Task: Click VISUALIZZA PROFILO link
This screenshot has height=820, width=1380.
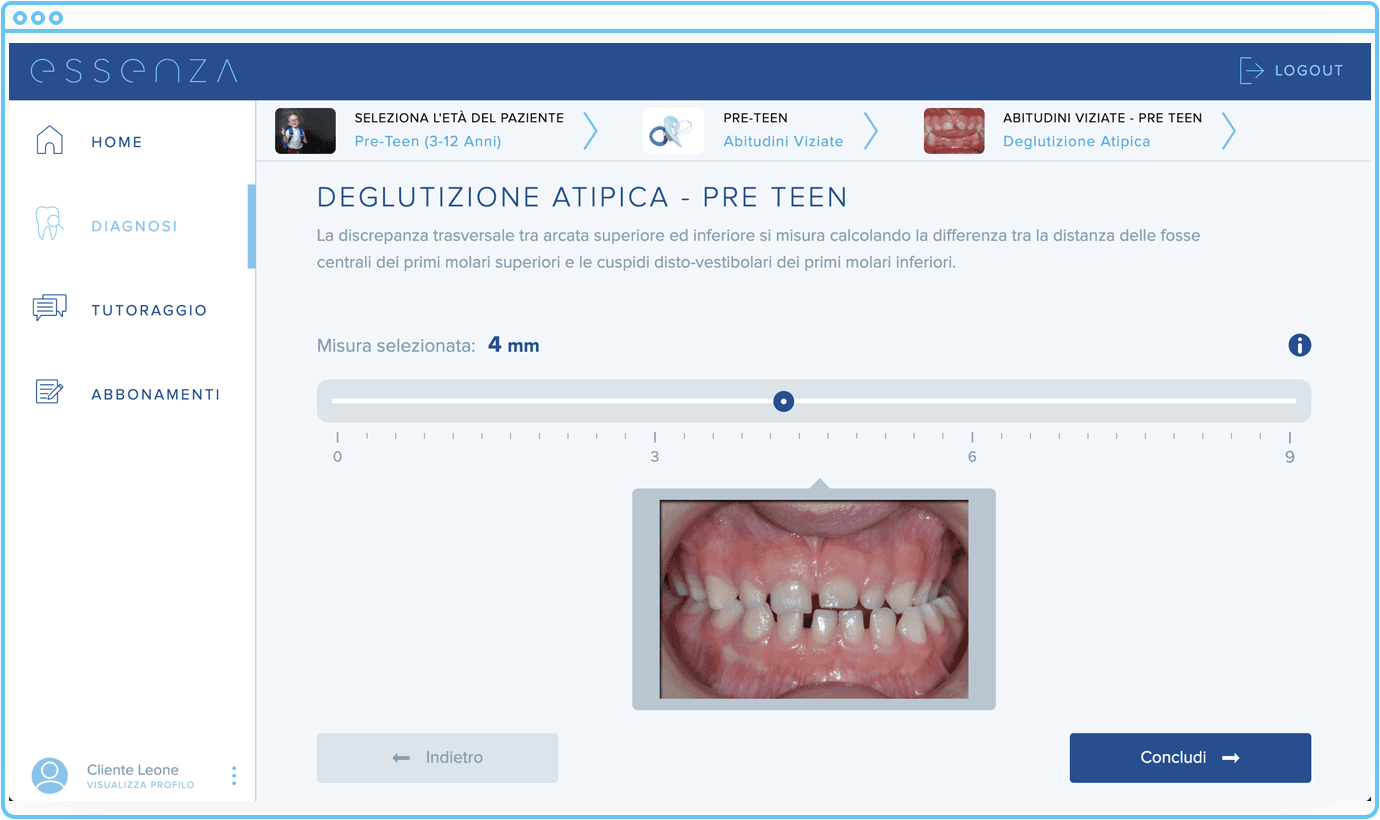Action: 141,786
